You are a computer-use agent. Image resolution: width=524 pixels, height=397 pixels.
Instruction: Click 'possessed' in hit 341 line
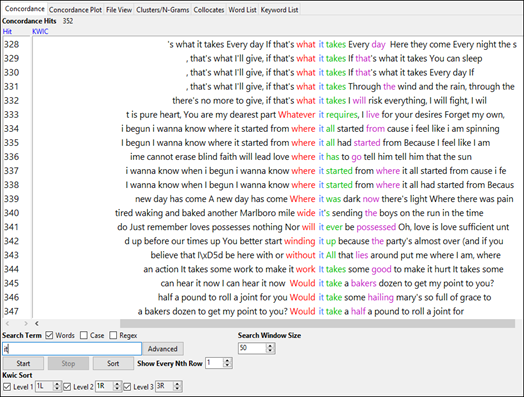[x=376, y=227]
